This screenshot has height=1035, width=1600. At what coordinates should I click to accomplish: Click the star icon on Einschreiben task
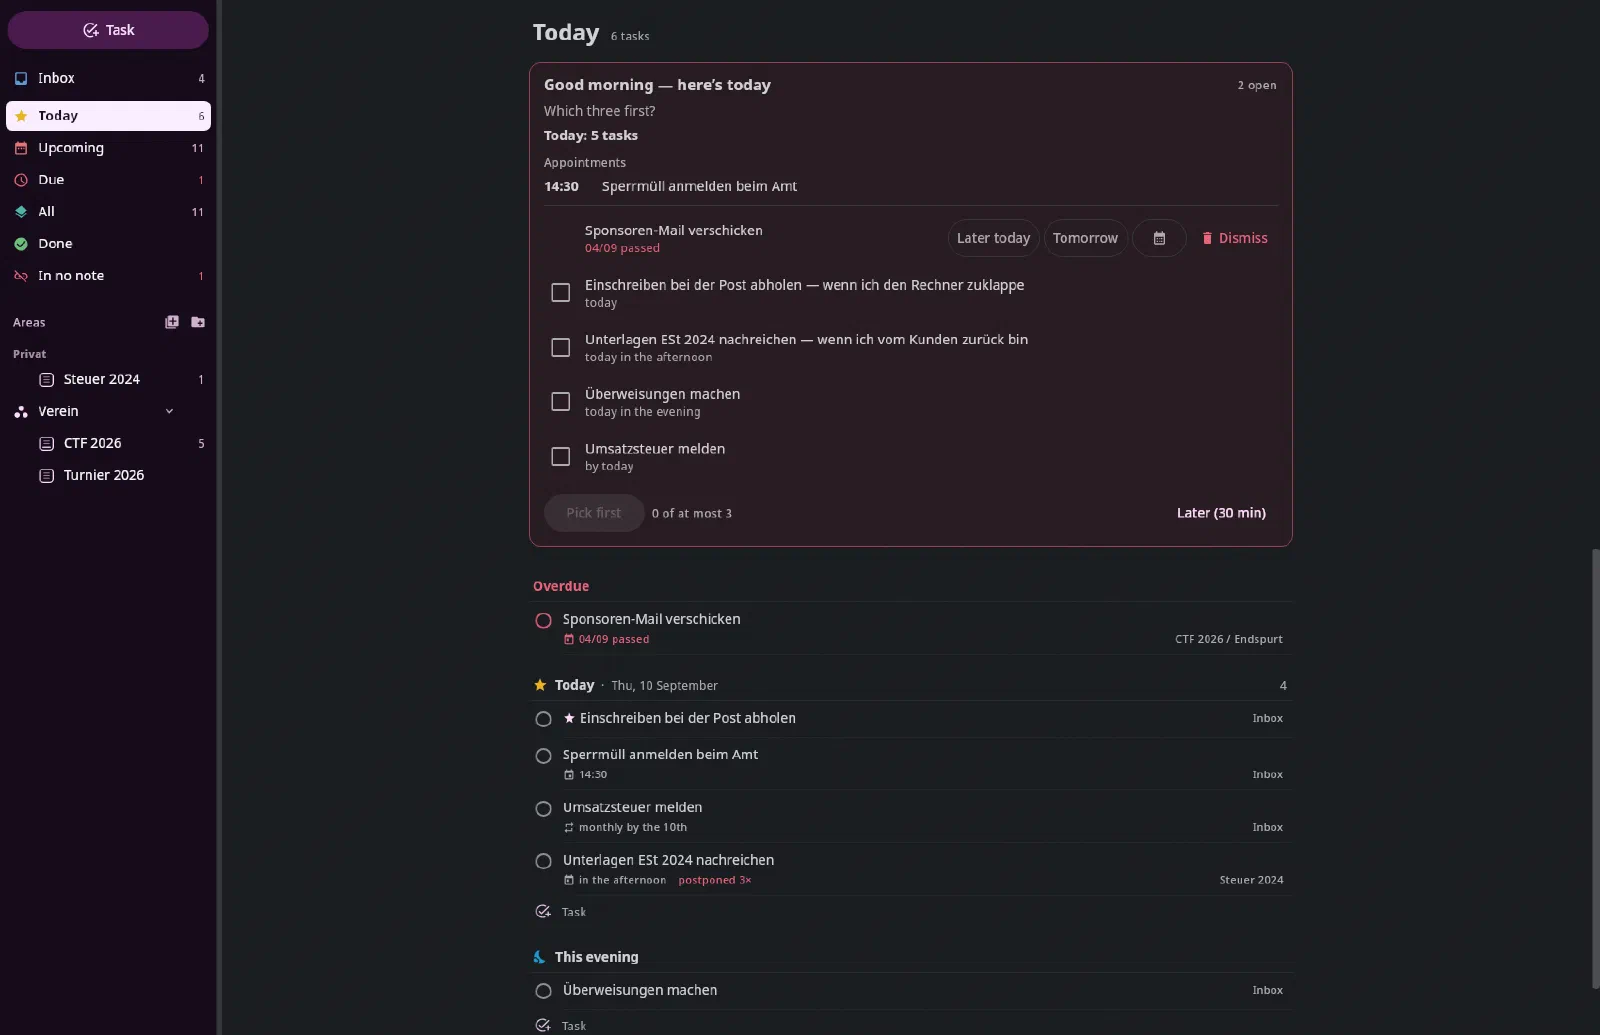tap(569, 718)
